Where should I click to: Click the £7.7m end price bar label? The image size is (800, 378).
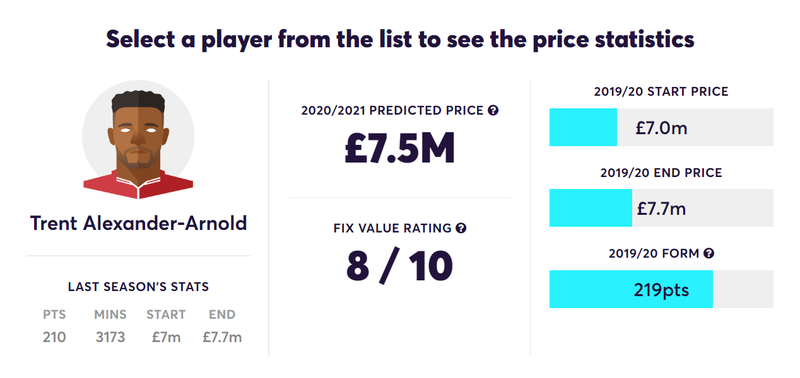coord(661,209)
